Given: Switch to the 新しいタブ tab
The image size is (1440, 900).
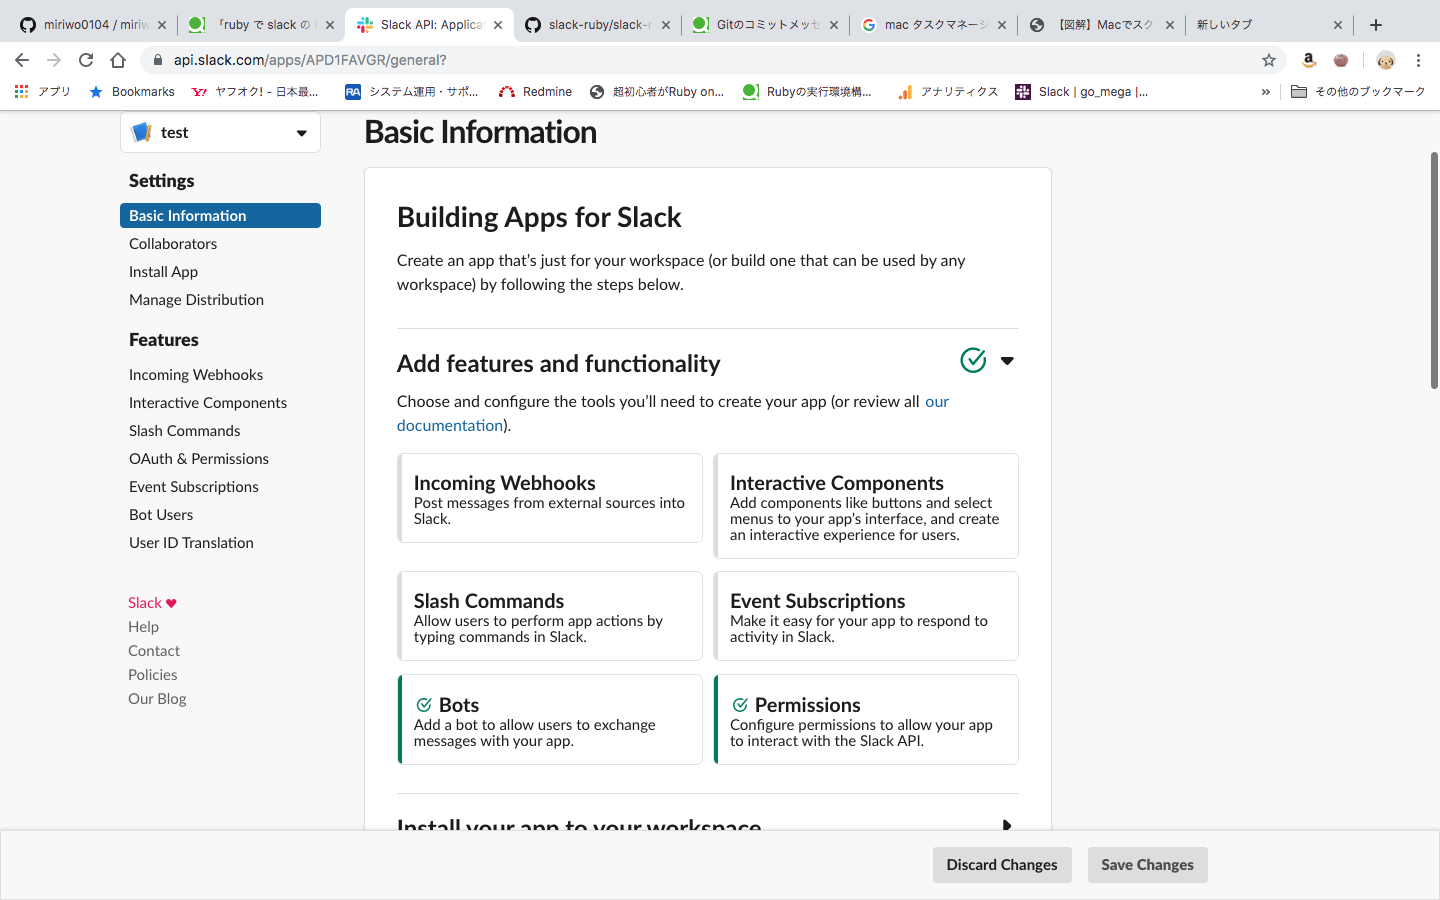Looking at the screenshot, I should [x=1268, y=25].
